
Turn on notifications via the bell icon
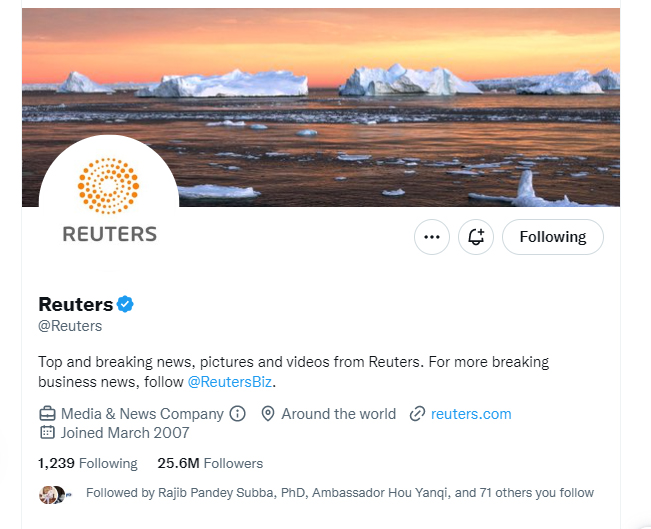click(x=476, y=237)
